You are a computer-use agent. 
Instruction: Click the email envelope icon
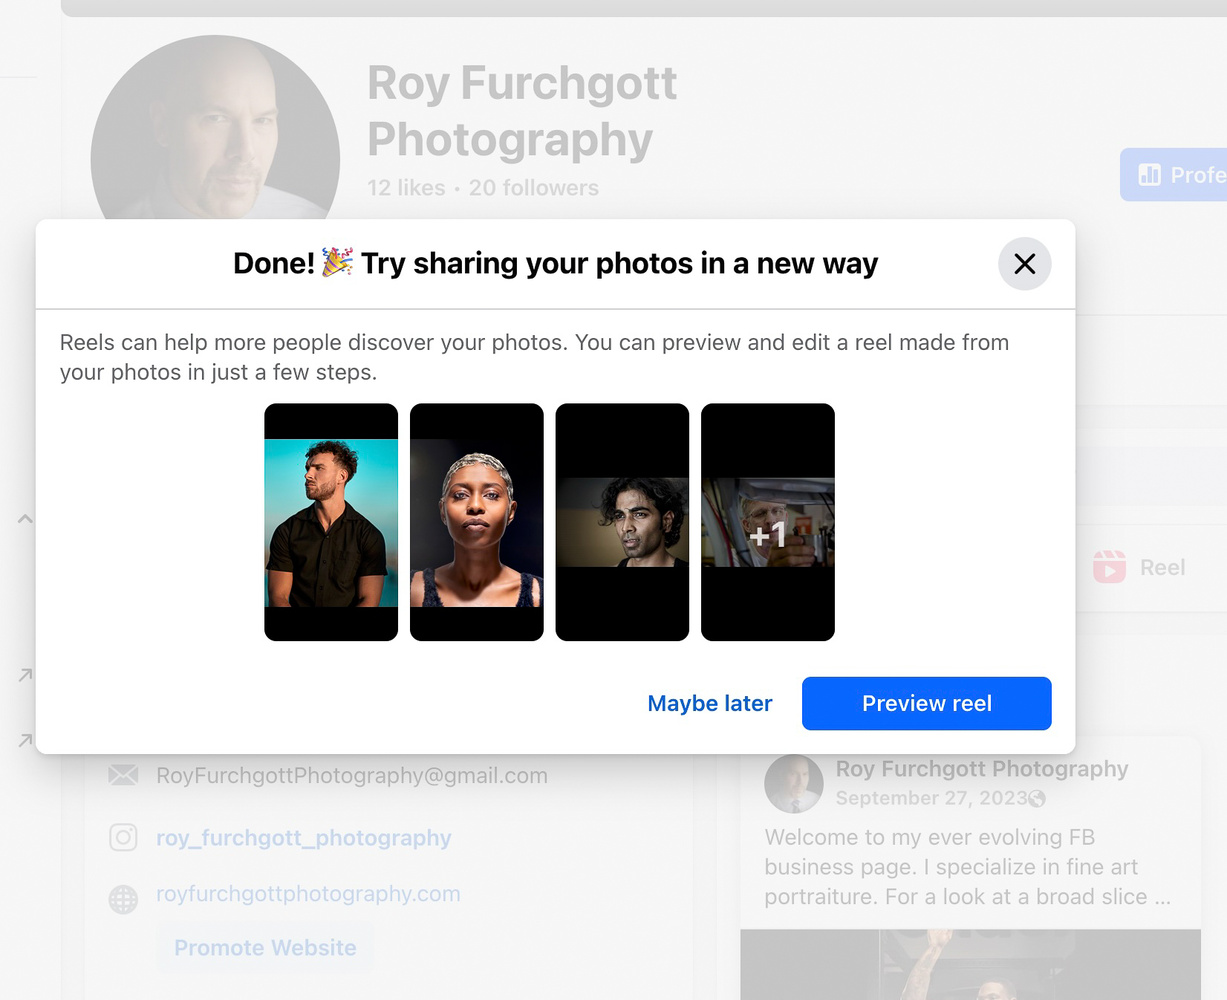(123, 775)
